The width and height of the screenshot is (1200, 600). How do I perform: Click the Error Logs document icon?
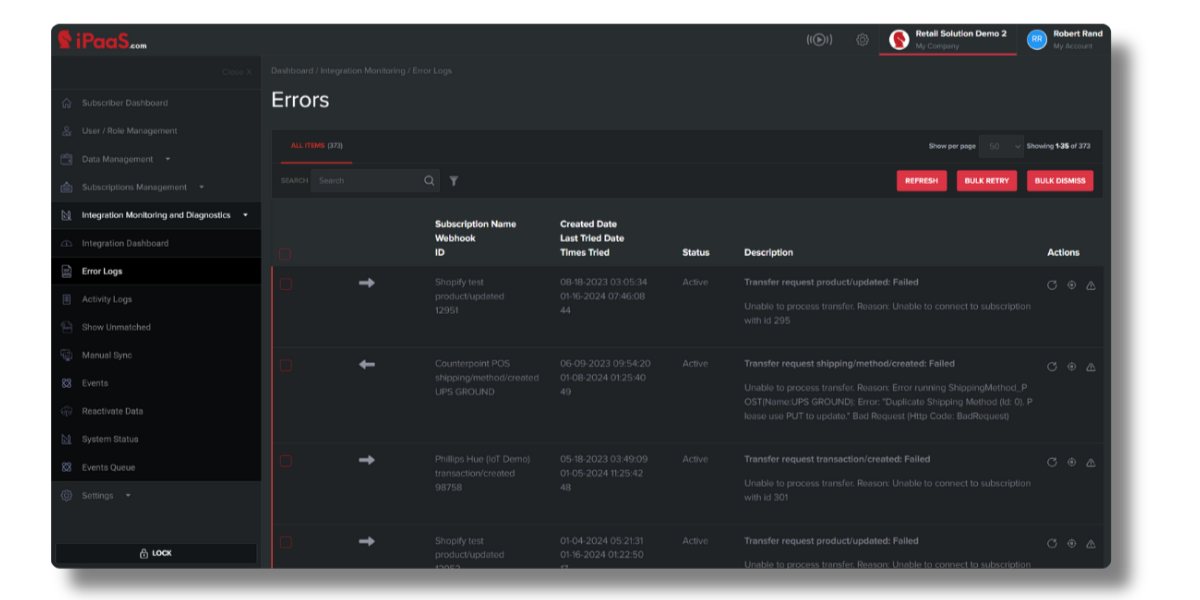click(x=66, y=271)
